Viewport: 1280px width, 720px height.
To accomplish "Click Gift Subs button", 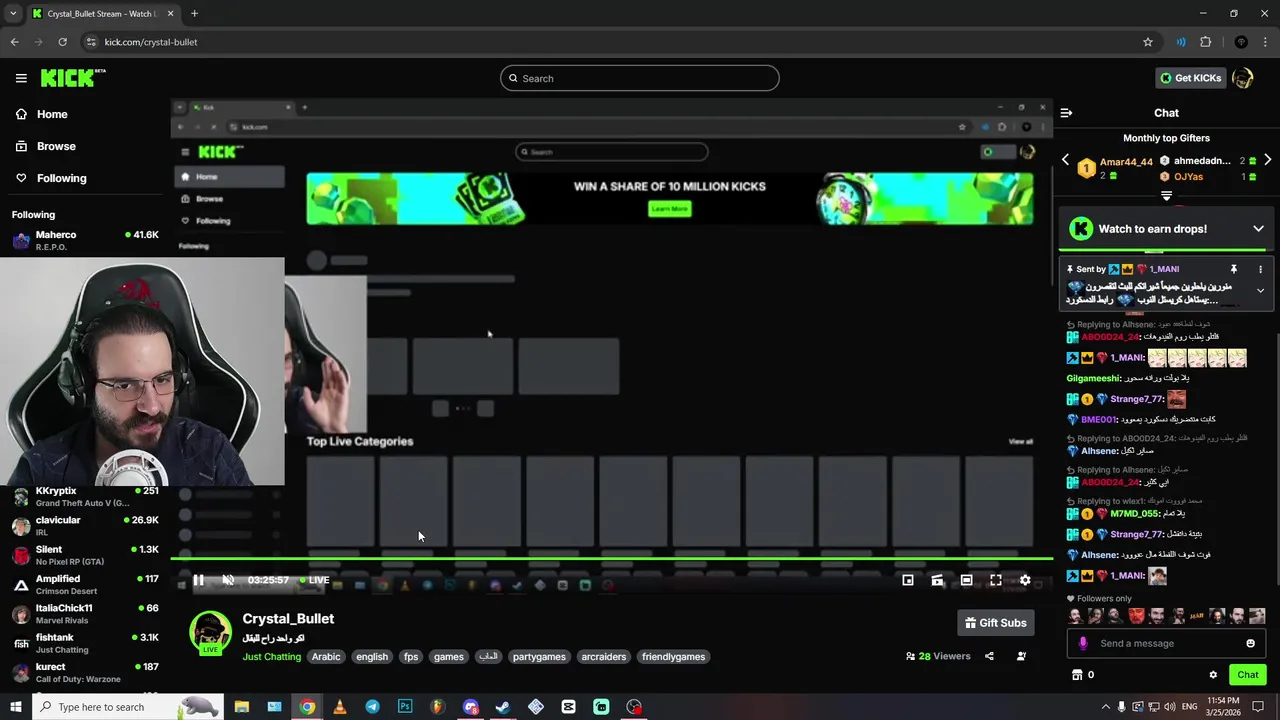I will 995,623.
